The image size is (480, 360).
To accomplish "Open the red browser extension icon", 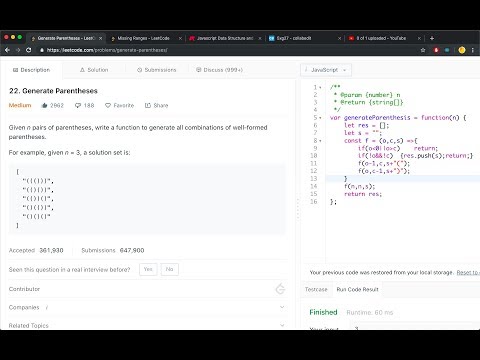I will pyautogui.click(x=436, y=50).
